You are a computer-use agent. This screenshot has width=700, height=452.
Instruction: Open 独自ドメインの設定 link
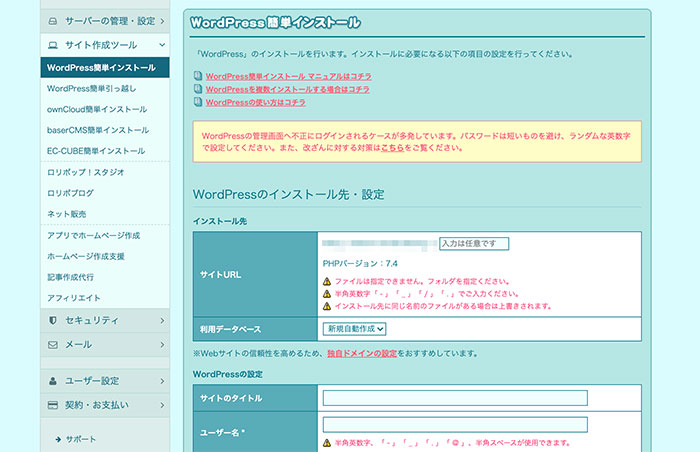(x=362, y=353)
